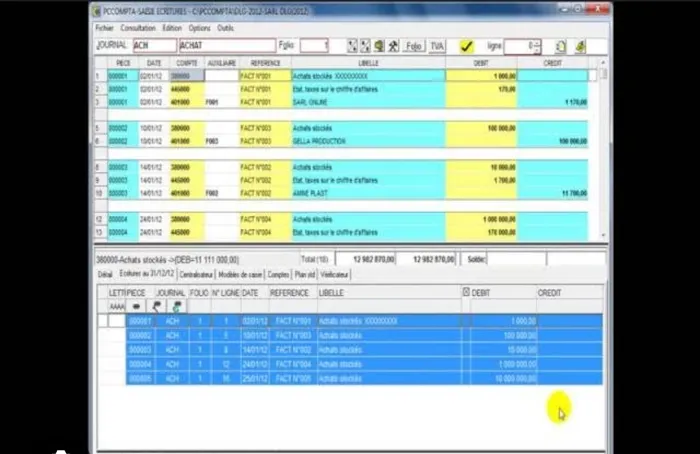This screenshot has width=700, height=454.
Task: Increase the ligne spinner value
Action: [537, 43]
